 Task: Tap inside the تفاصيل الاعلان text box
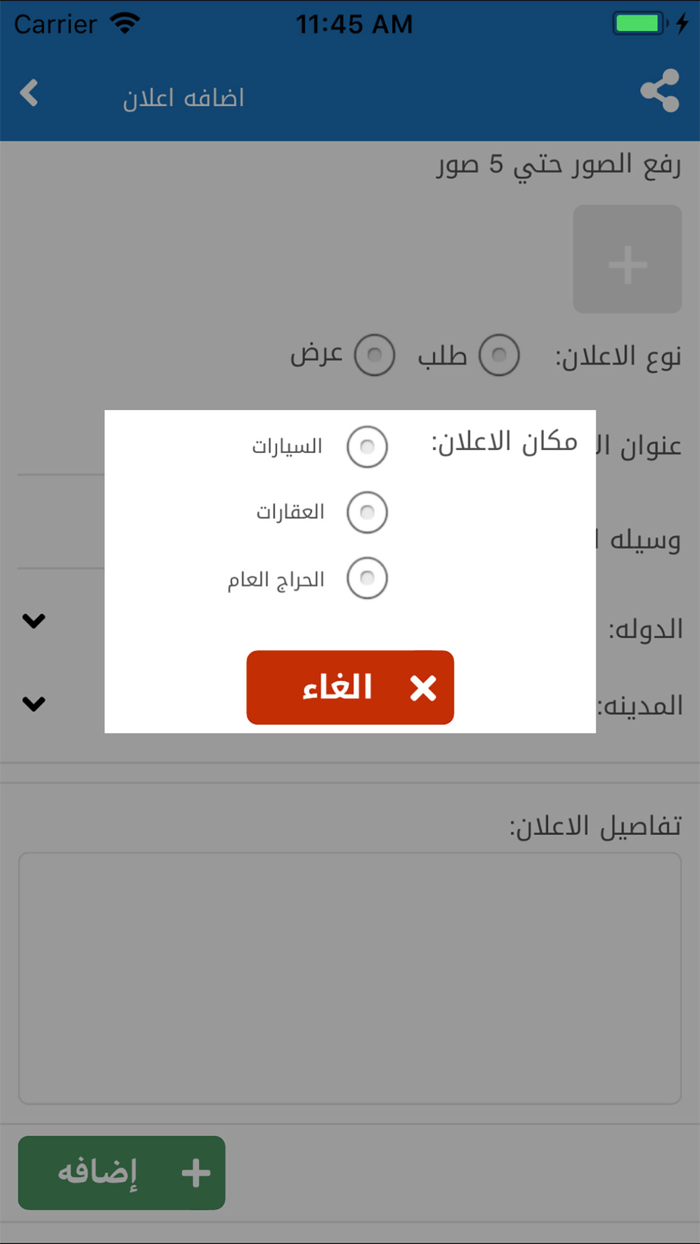(350, 975)
